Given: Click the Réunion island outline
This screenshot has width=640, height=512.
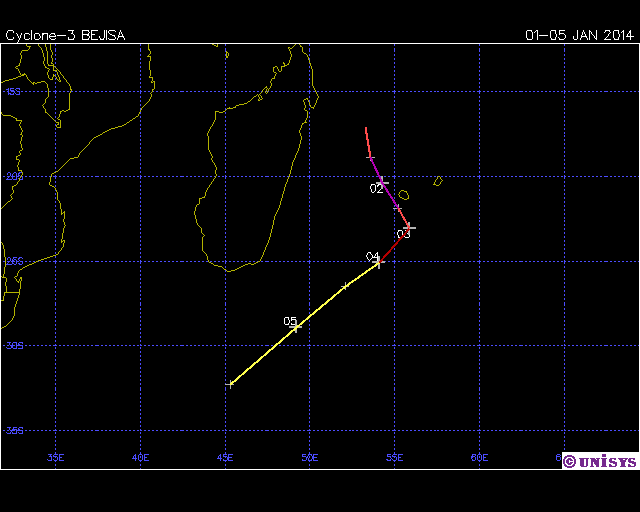Looking at the screenshot, I should click(x=404, y=195).
